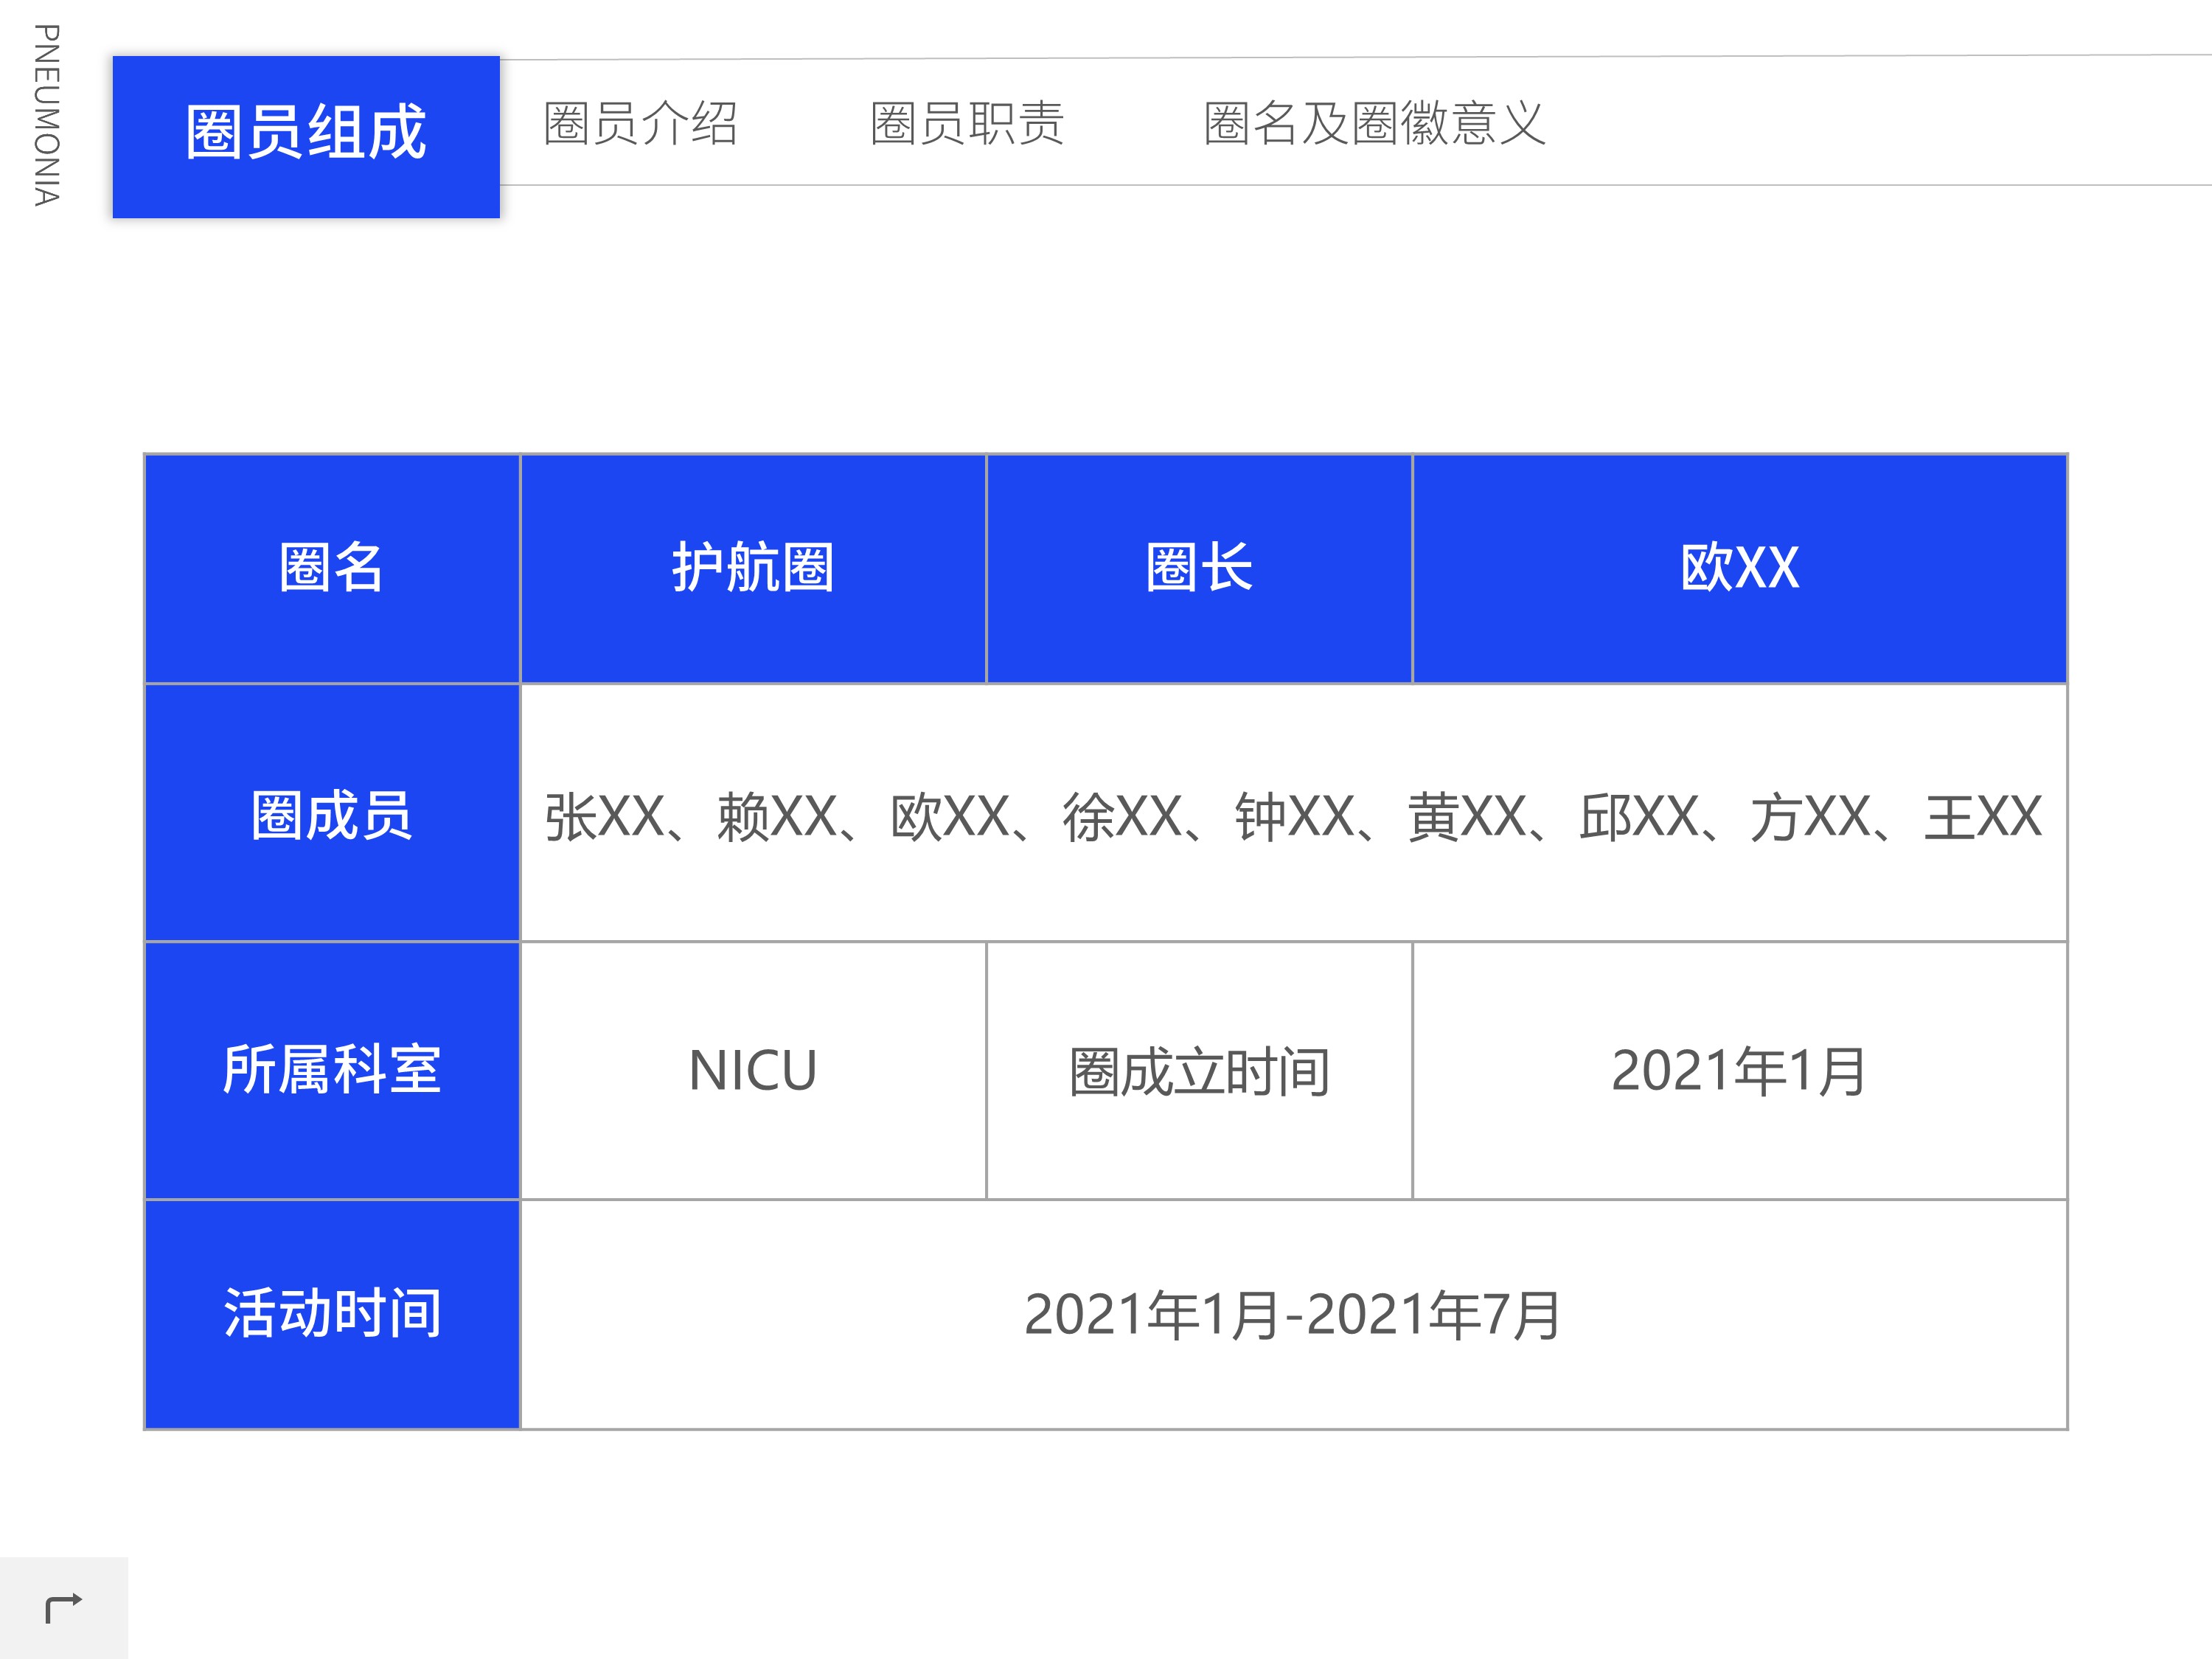
Task: Switch to 圈员职责 tab
Action: [x=967, y=124]
